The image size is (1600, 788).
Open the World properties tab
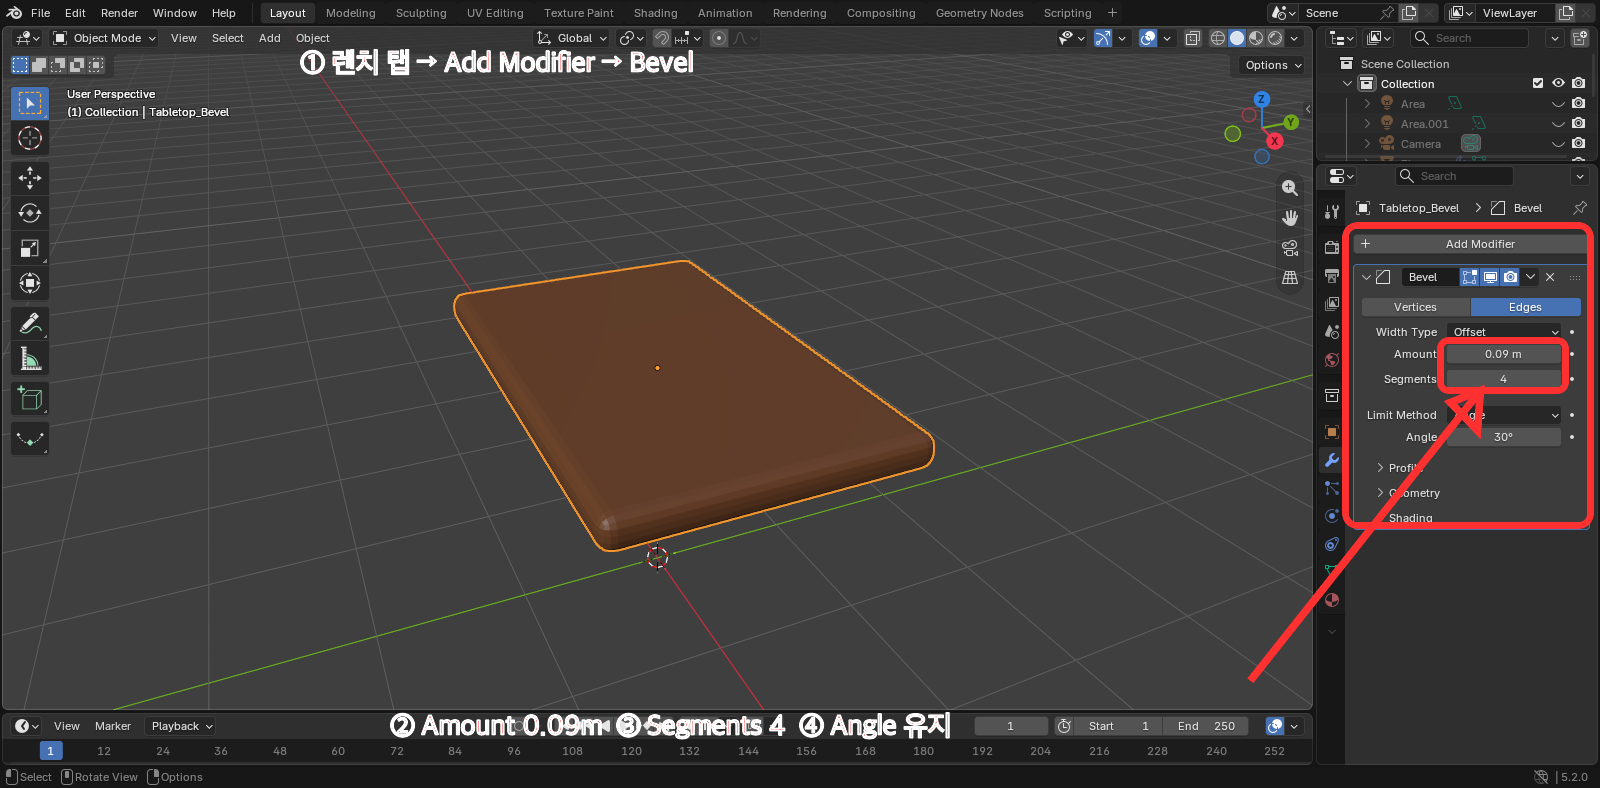[1332, 360]
